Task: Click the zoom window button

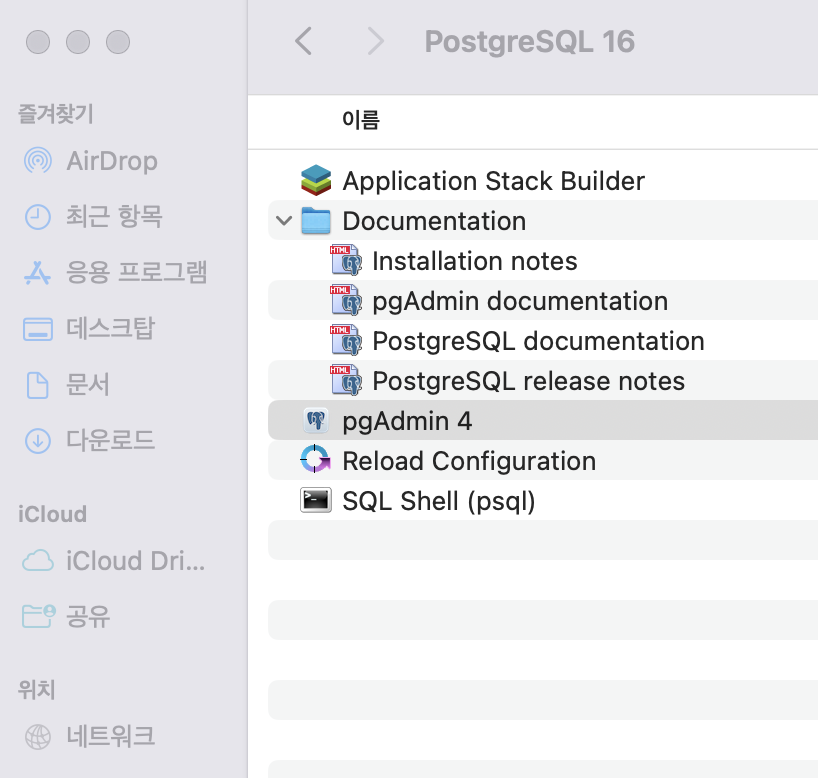Action: [x=118, y=42]
